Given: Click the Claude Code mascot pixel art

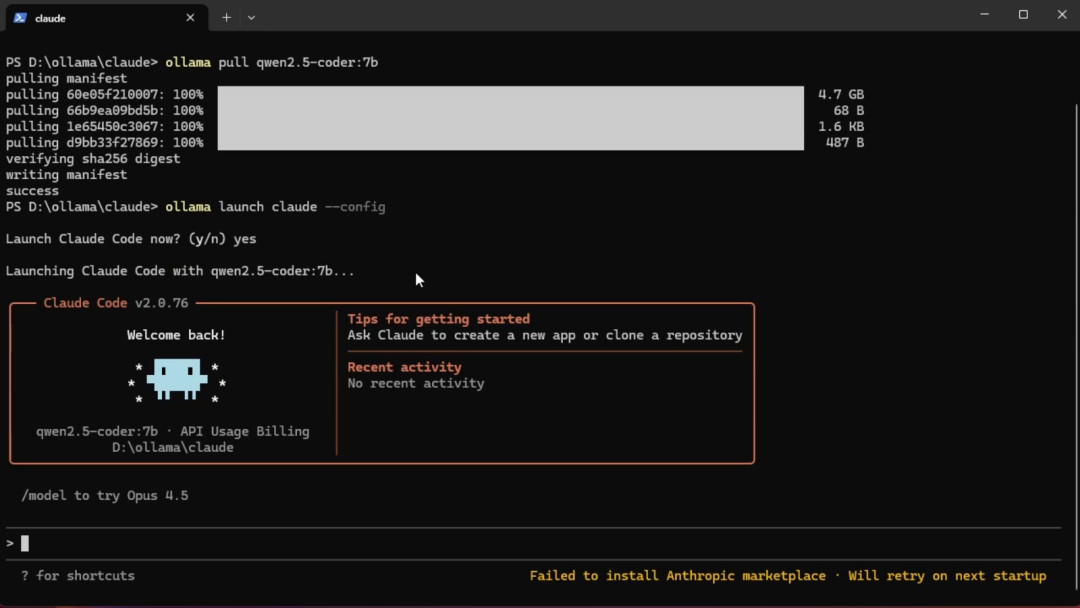Looking at the screenshot, I should (177, 379).
